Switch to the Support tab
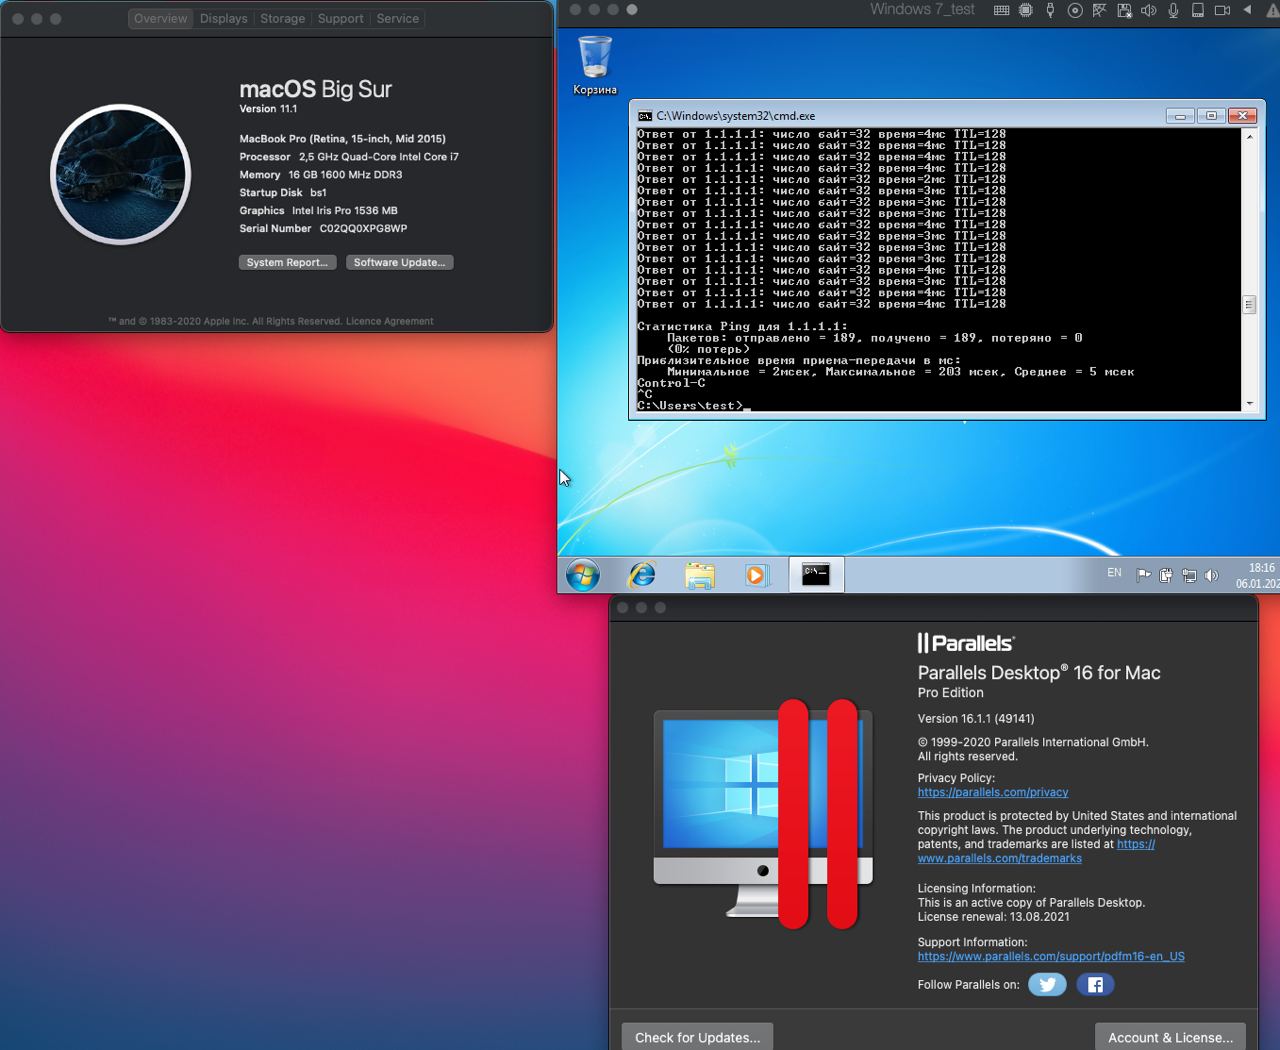The height and width of the screenshot is (1050, 1280). 340,19
